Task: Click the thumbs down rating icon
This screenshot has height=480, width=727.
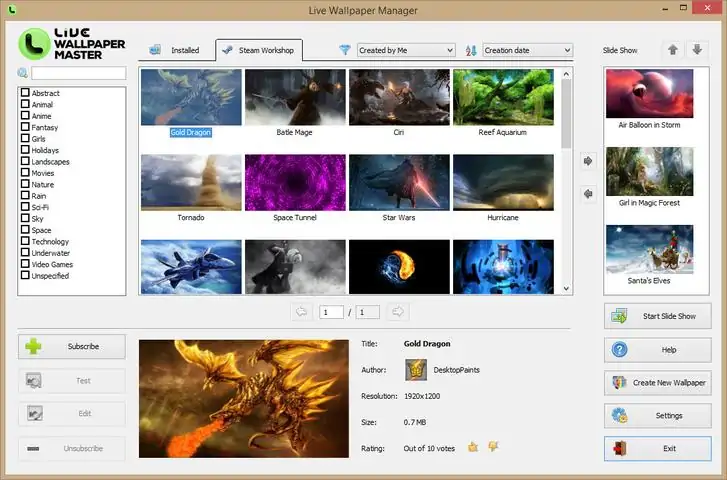Action: click(493, 447)
